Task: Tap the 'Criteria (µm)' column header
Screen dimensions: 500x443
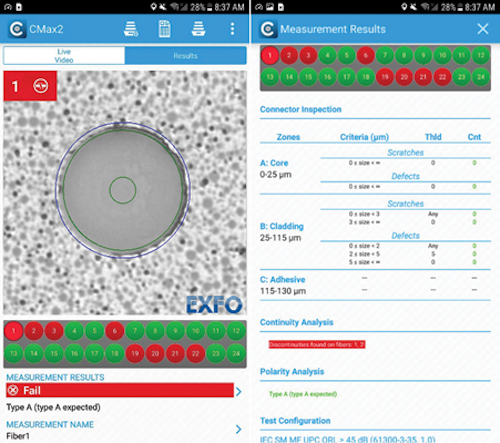Action: [x=364, y=137]
